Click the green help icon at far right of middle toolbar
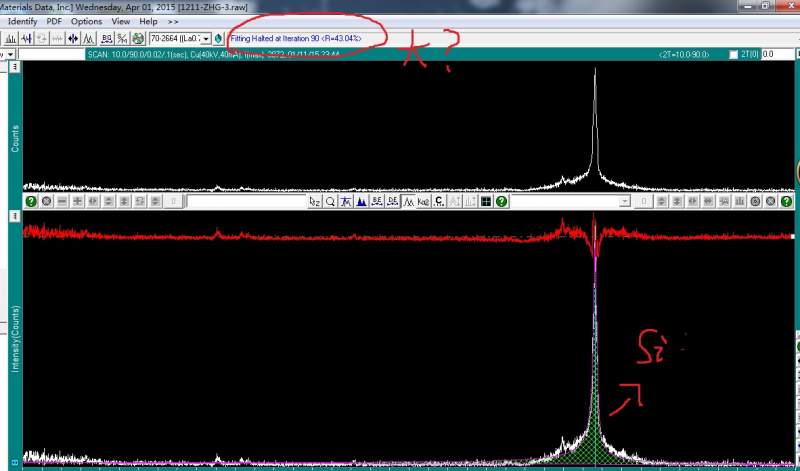800x471 pixels. click(x=786, y=201)
